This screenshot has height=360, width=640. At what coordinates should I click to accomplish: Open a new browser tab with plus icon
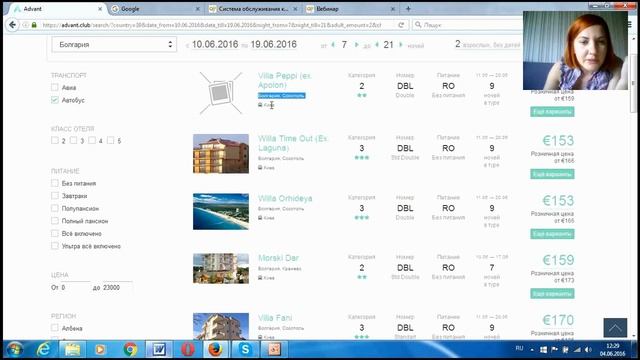408,9
